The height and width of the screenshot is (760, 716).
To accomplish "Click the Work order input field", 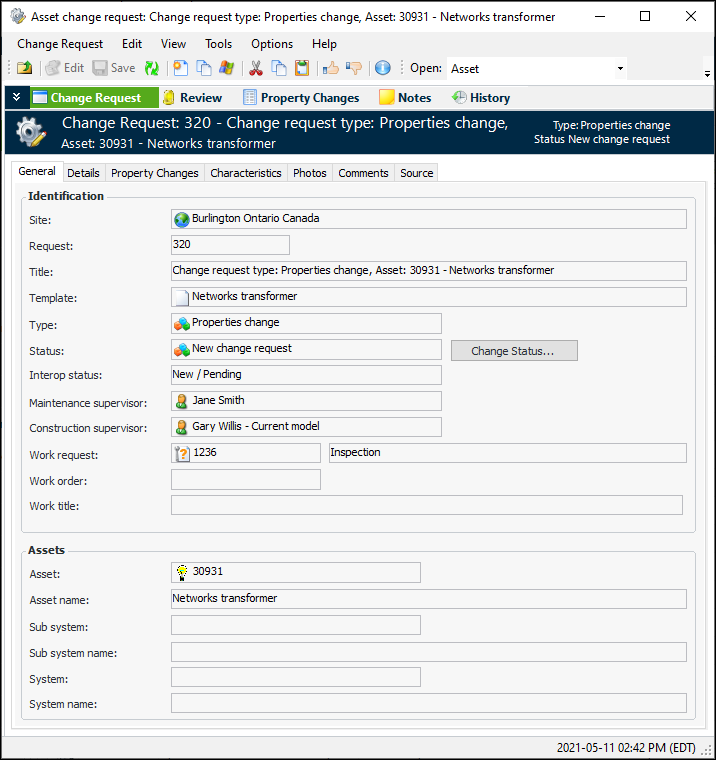I will coord(246,480).
